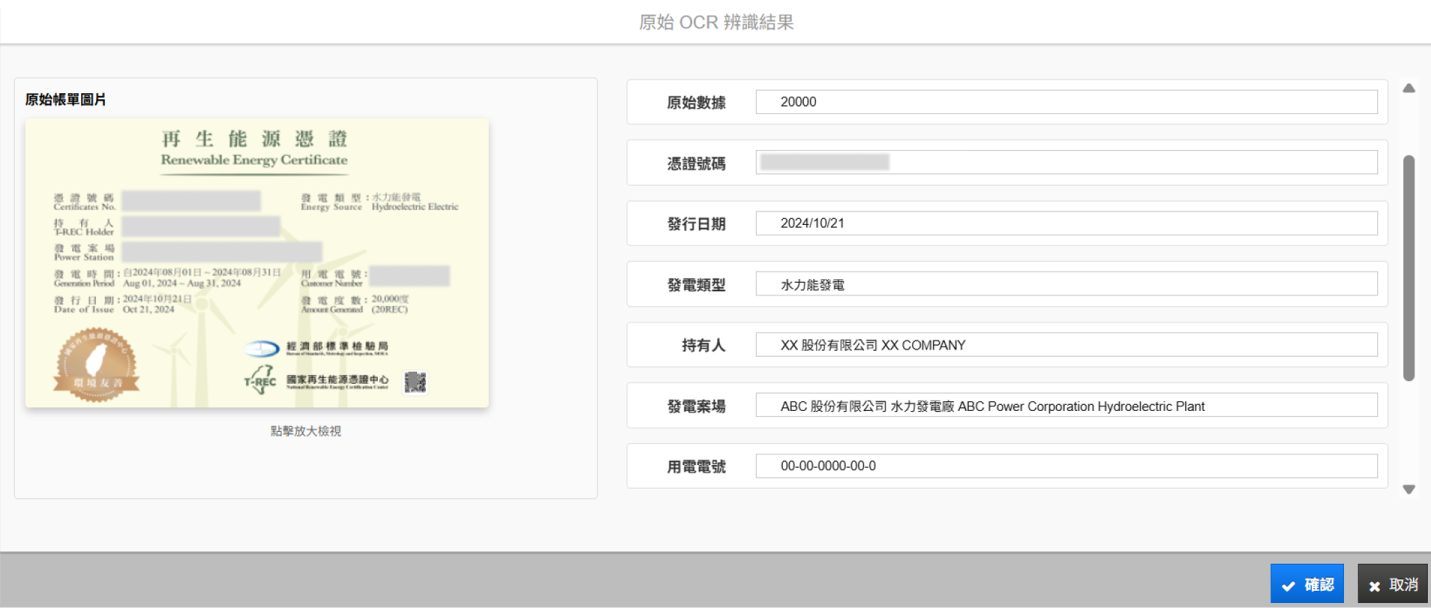Click the vertical scrollbar thumb of the OCR fields
1431x608 pixels.
click(1409, 267)
